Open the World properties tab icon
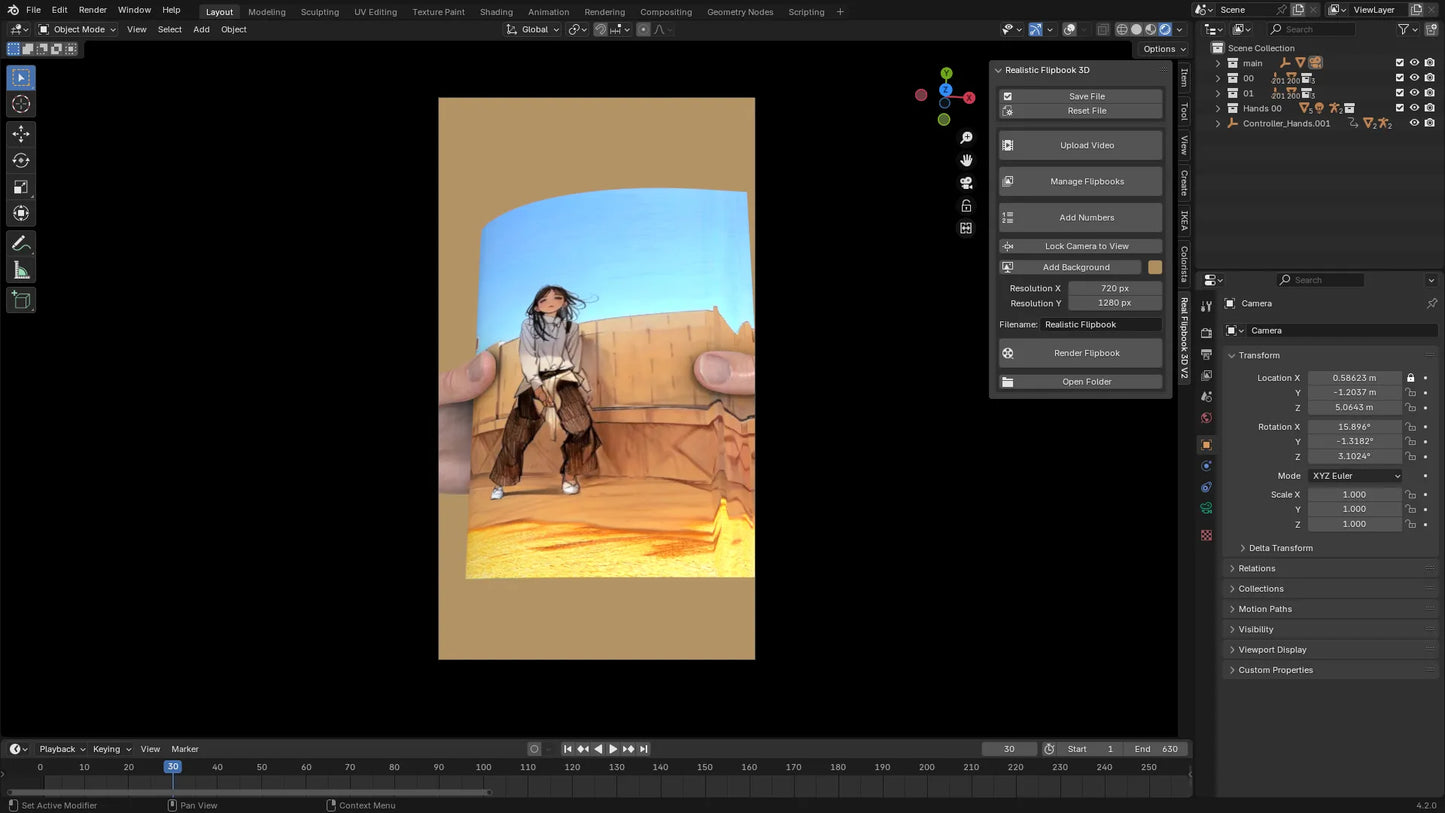 click(1206, 418)
